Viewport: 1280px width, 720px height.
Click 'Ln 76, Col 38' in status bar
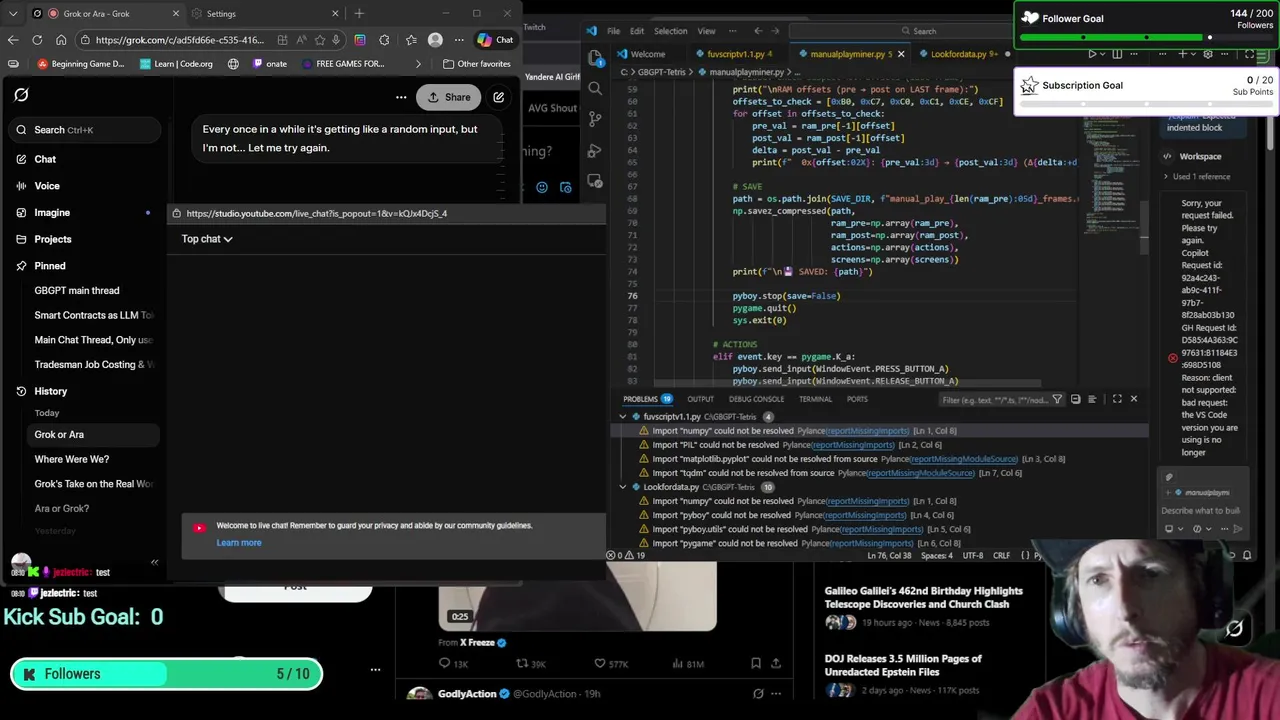(x=889, y=555)
